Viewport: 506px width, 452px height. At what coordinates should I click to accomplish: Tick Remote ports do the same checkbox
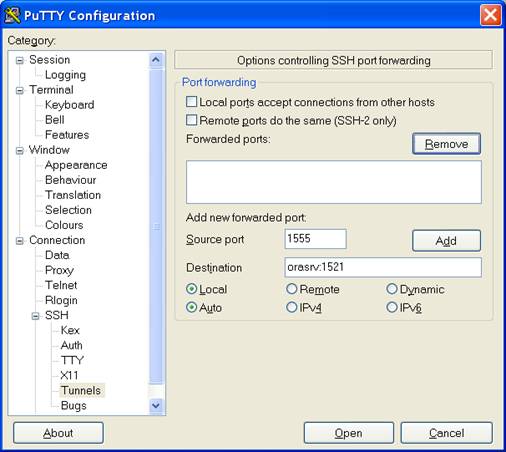click(191, 120)
